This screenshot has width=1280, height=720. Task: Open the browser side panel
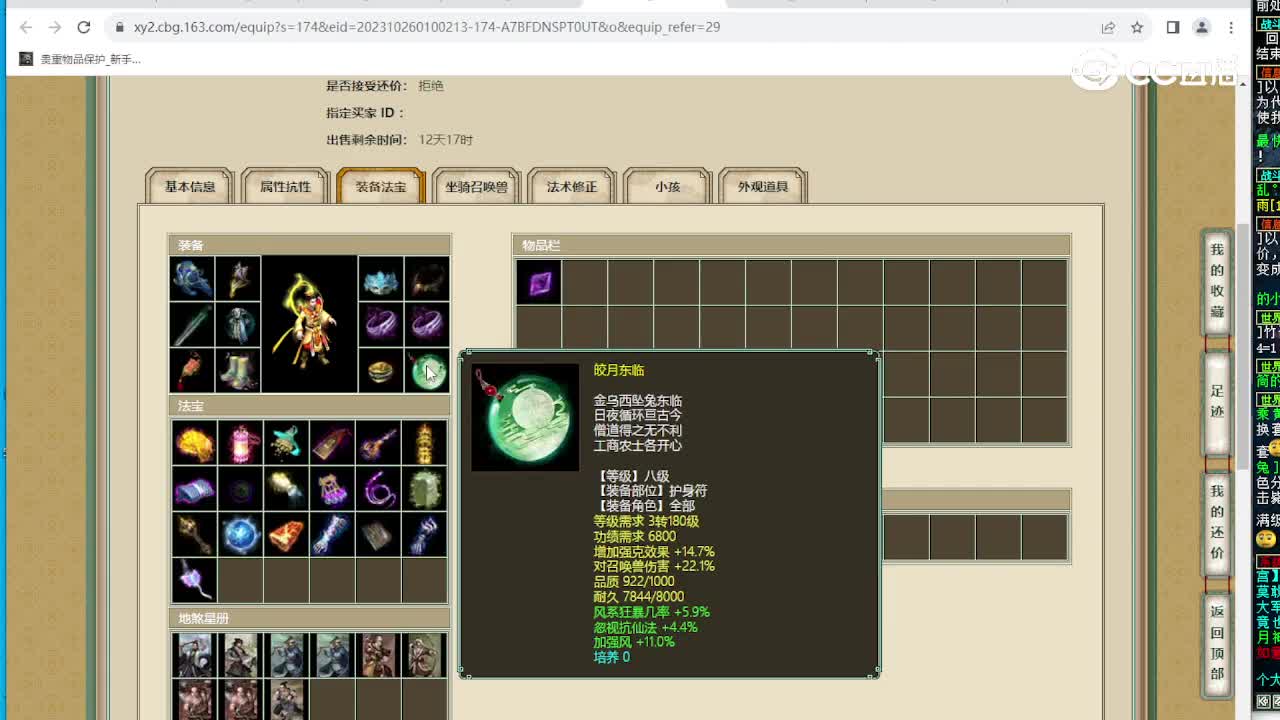1173,27
